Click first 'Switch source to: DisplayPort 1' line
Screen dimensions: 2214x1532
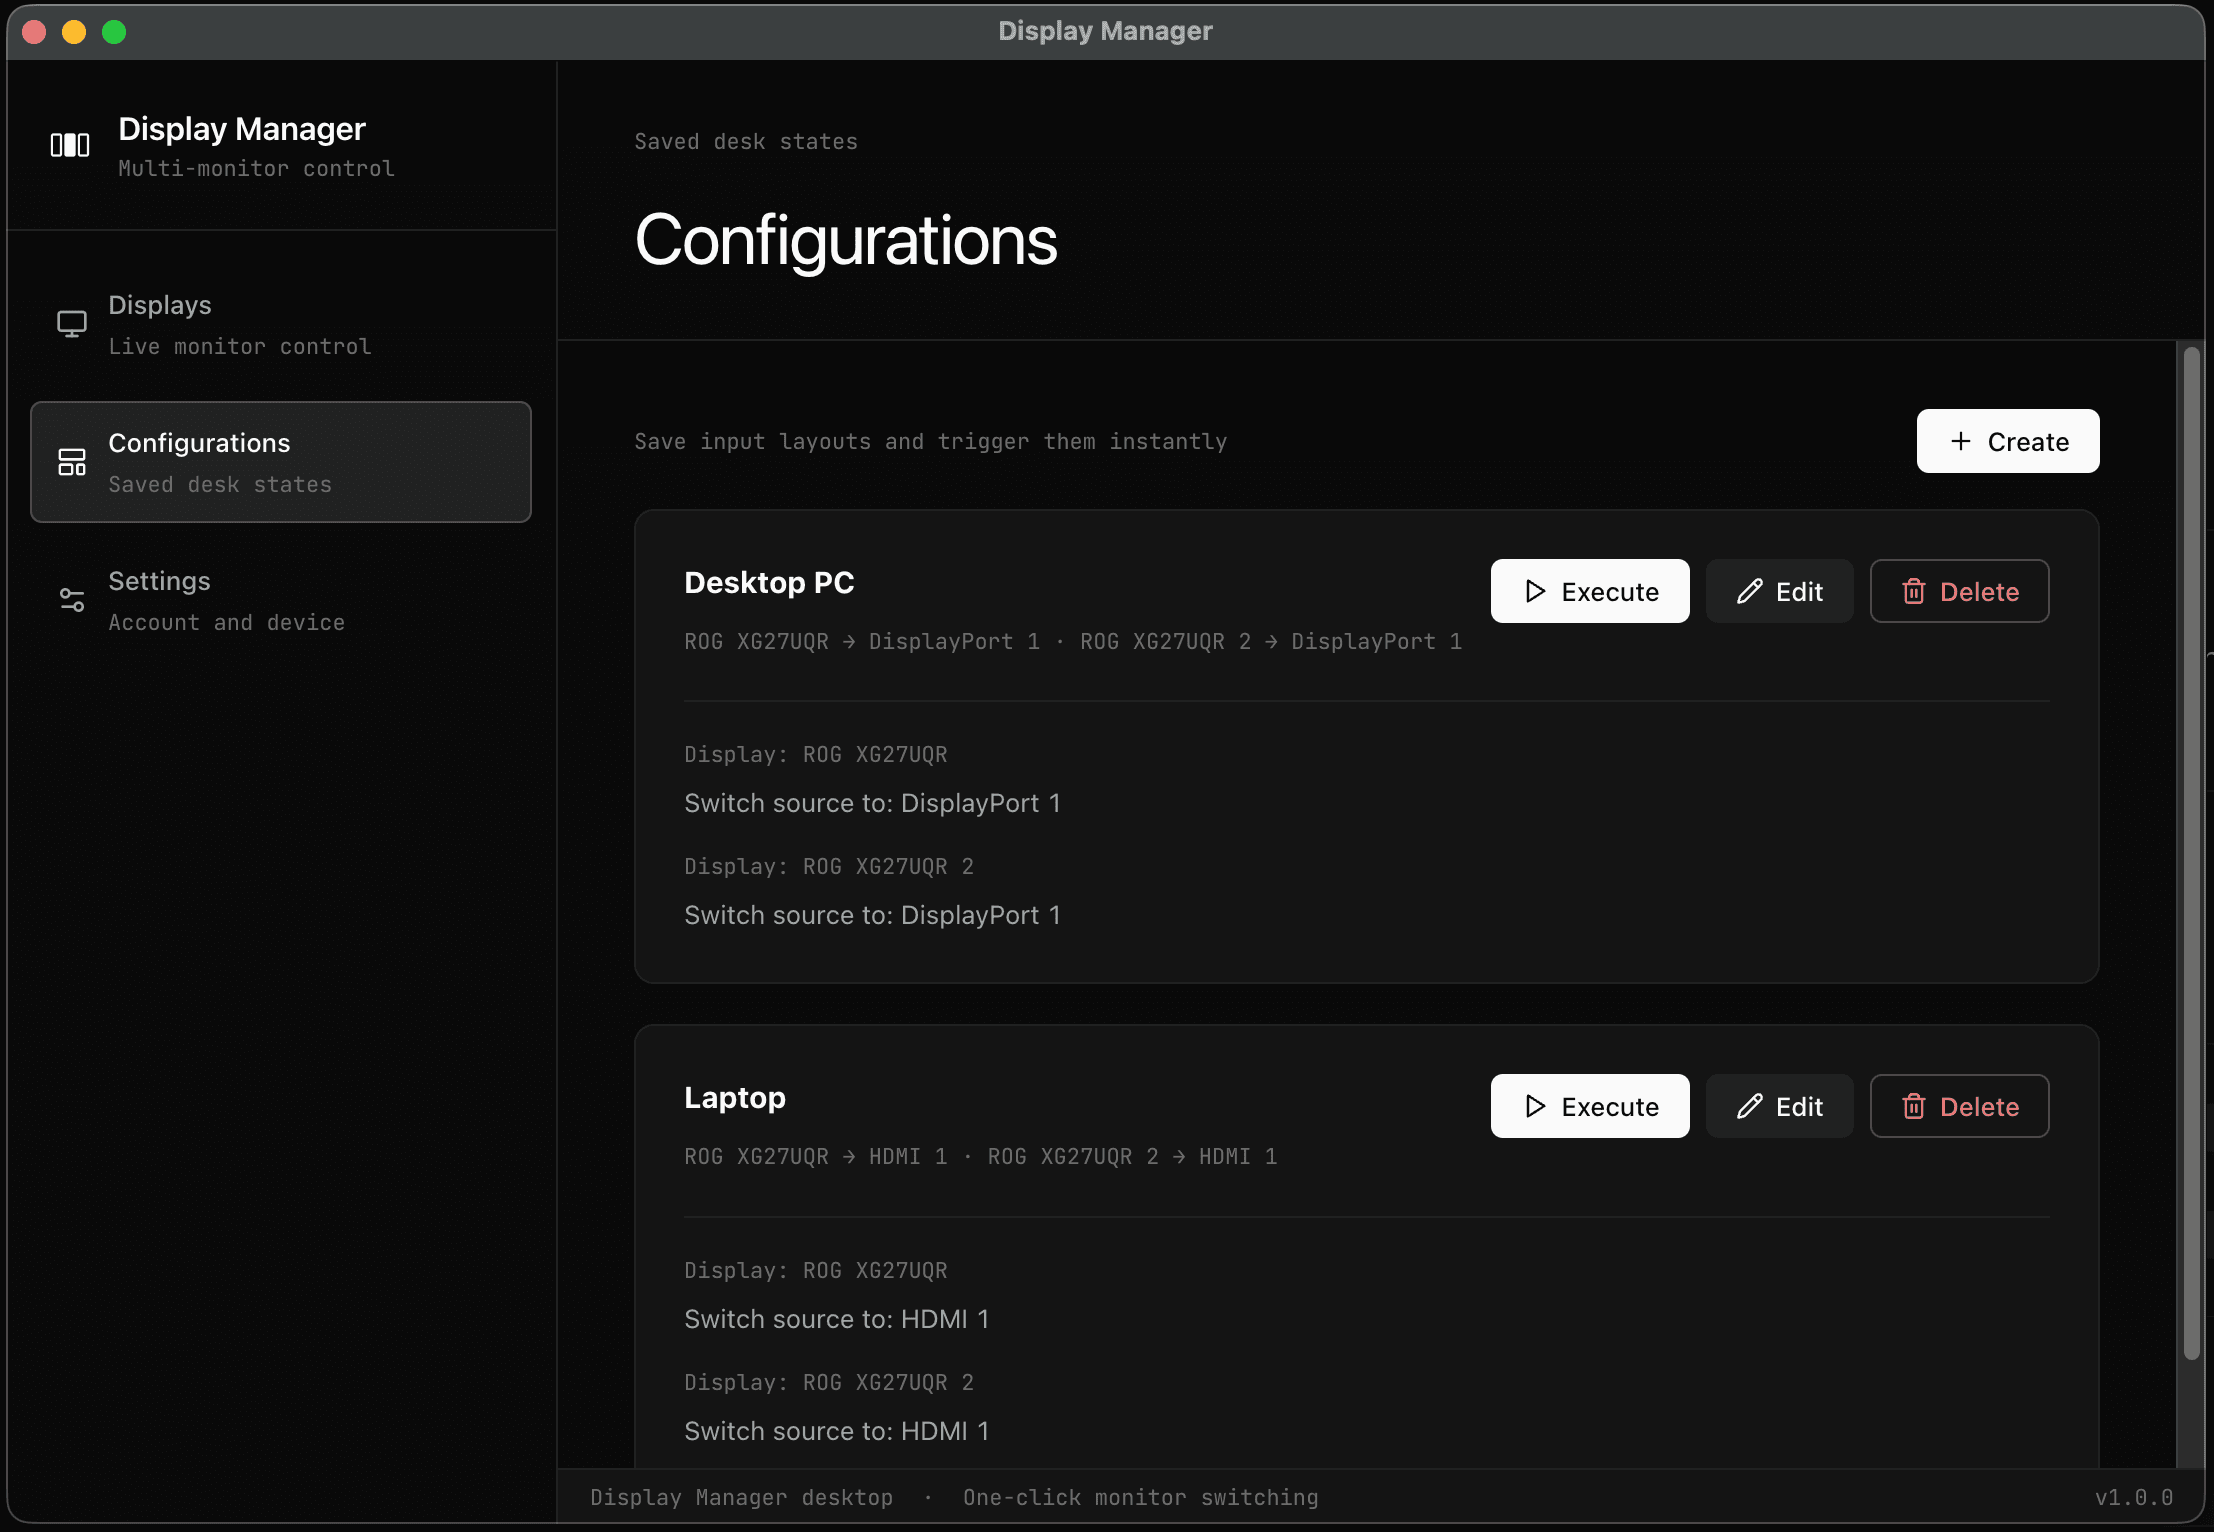click(x=872, y=803)
